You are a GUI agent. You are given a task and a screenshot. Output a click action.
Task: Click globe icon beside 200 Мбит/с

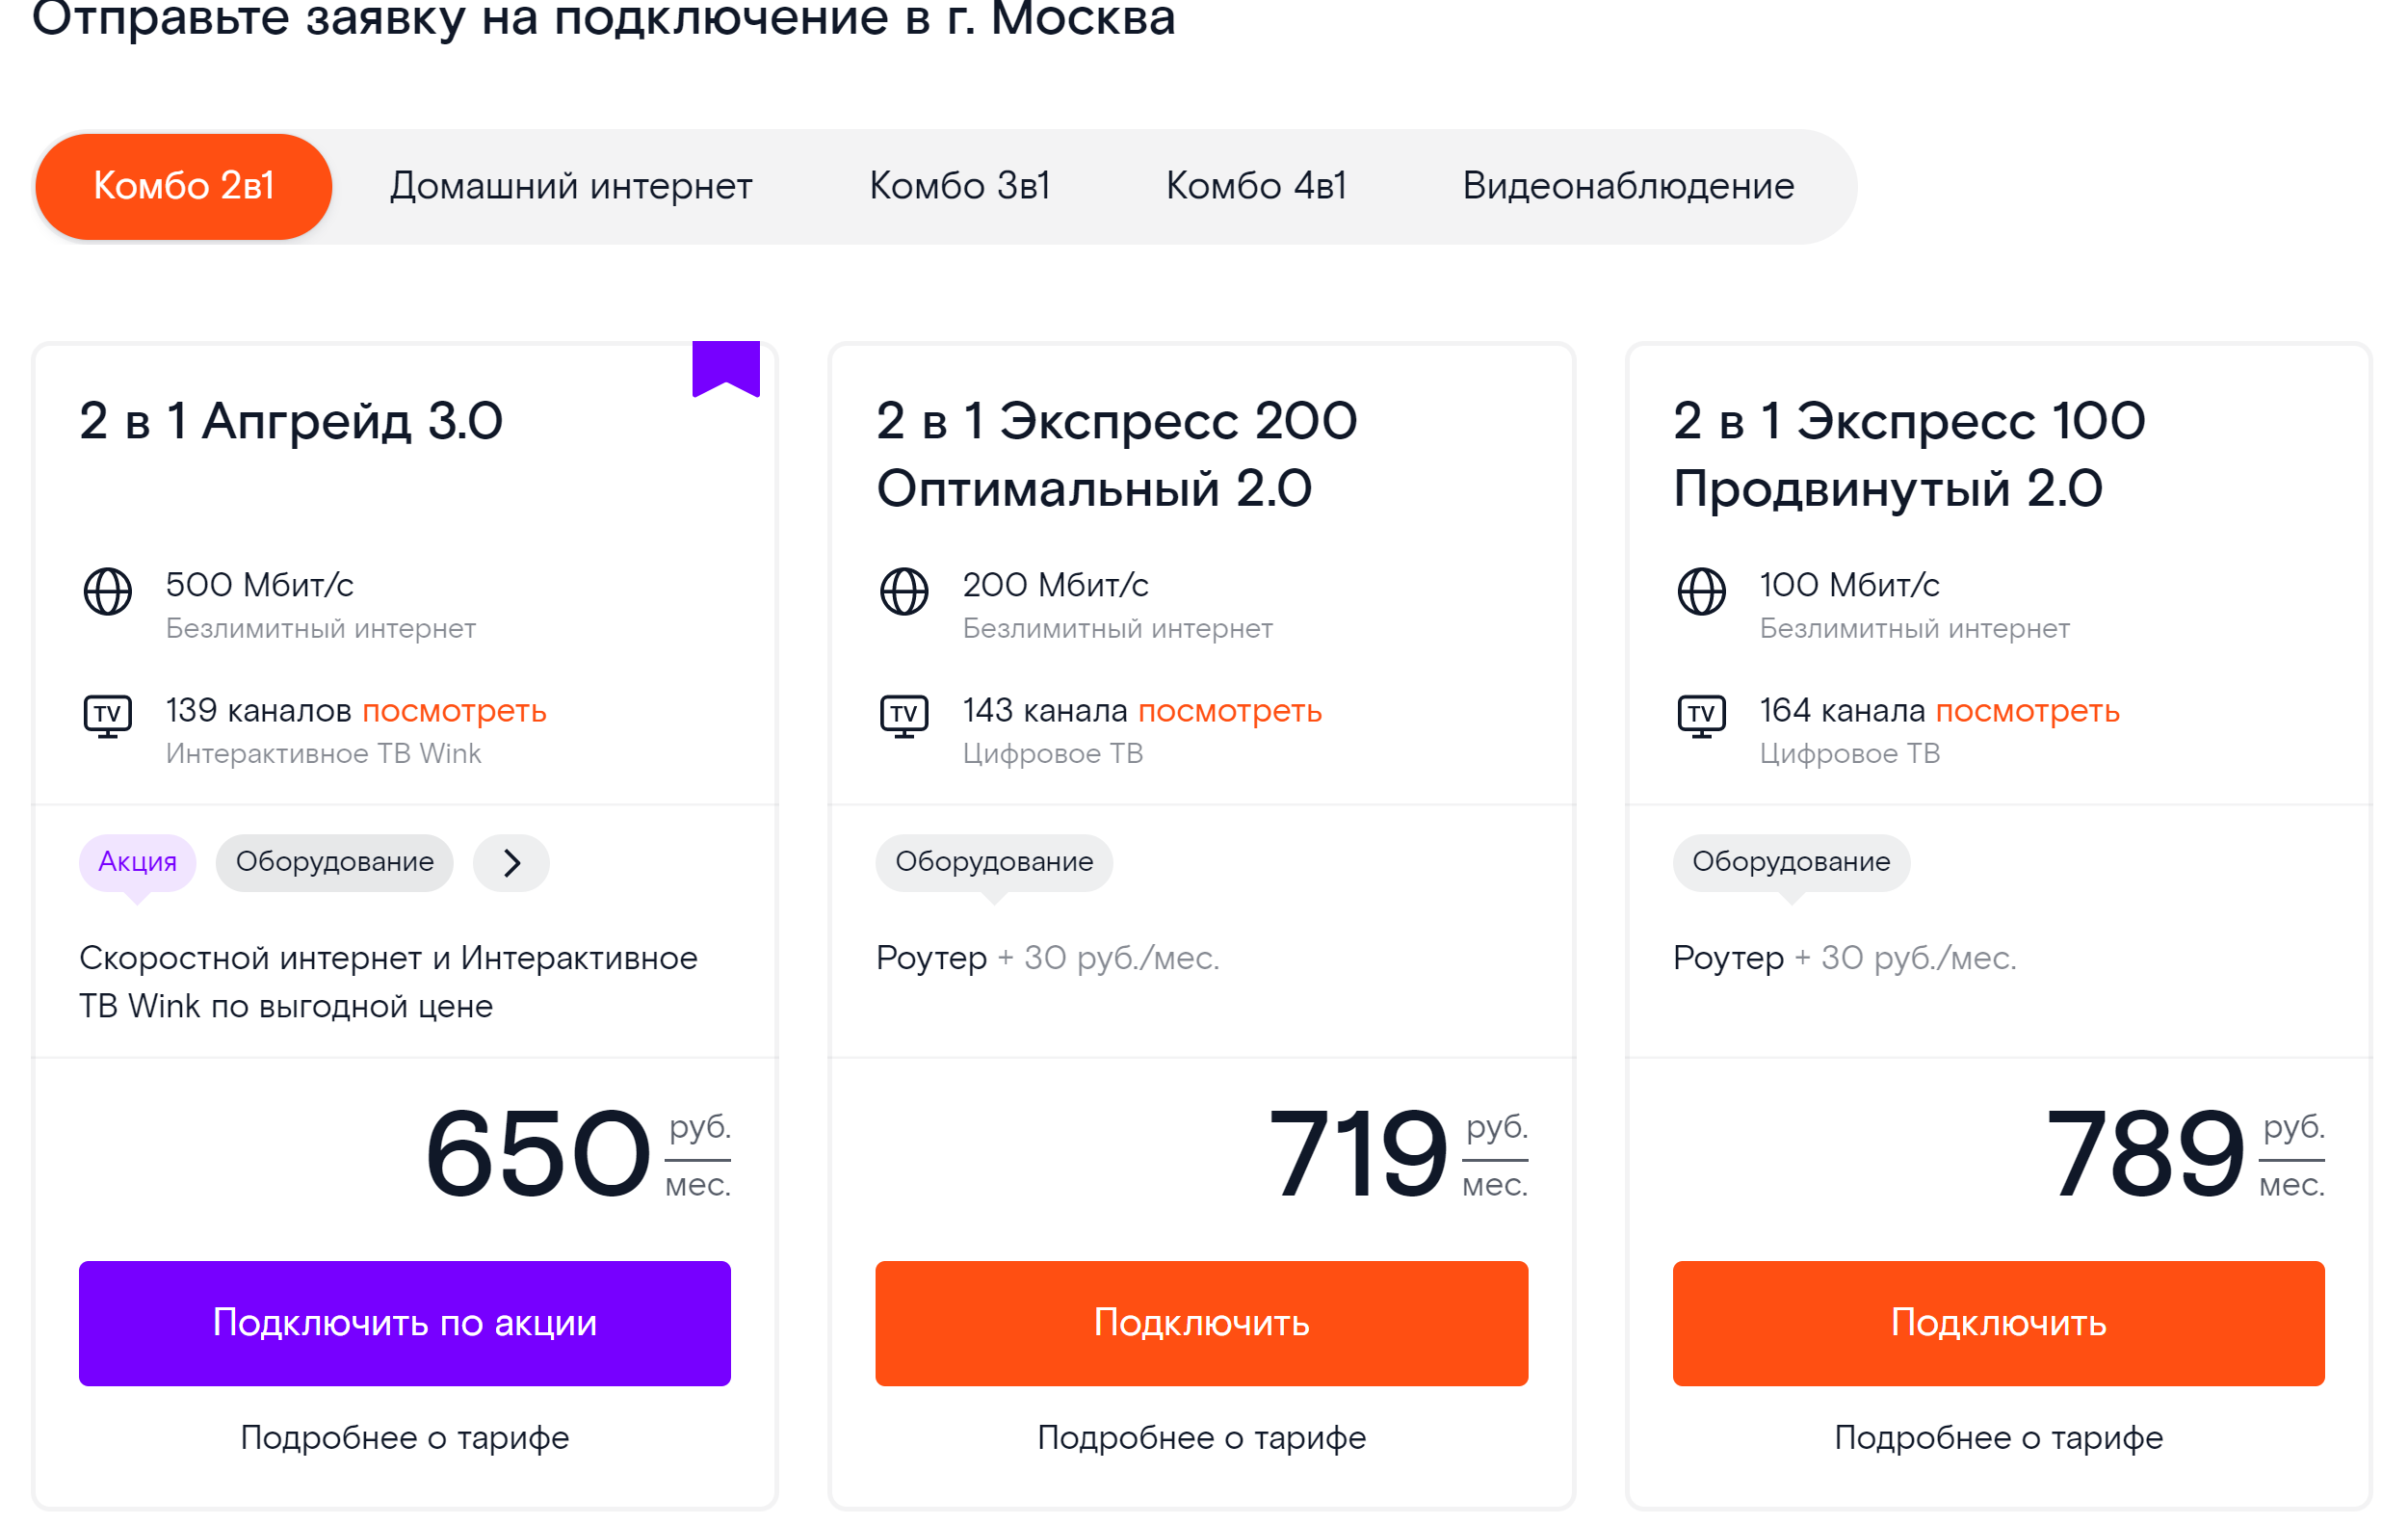(x=904, y=591)
